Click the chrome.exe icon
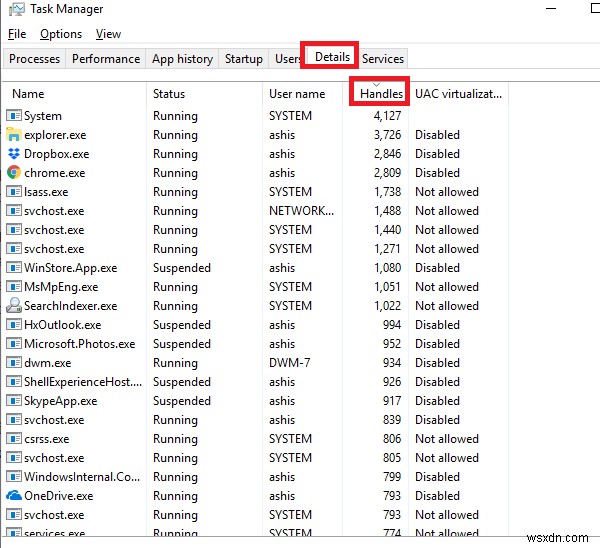600x548 pixels. pyautogui.click(x=14, y=173)
